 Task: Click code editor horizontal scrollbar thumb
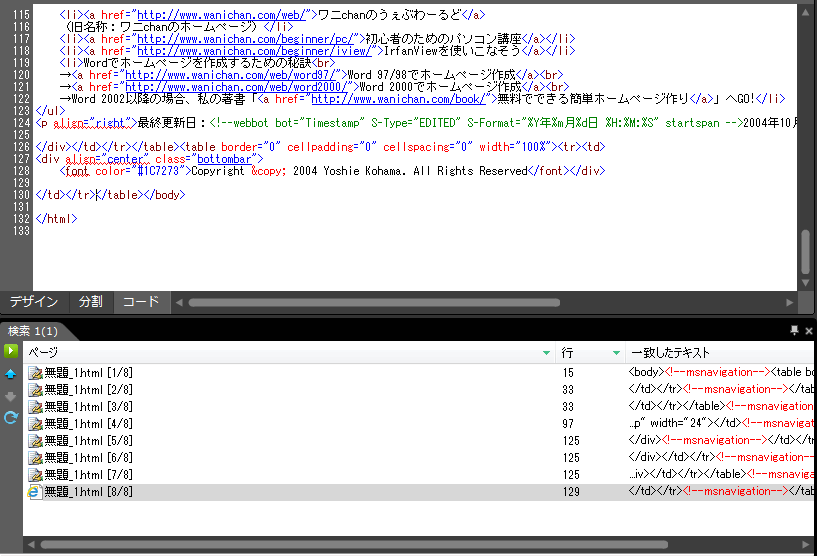click(x=374, y=303)
